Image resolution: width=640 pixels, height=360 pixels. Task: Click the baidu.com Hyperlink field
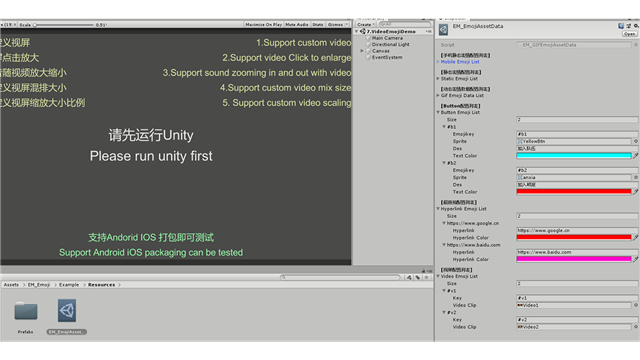click(x=577, y=252)
